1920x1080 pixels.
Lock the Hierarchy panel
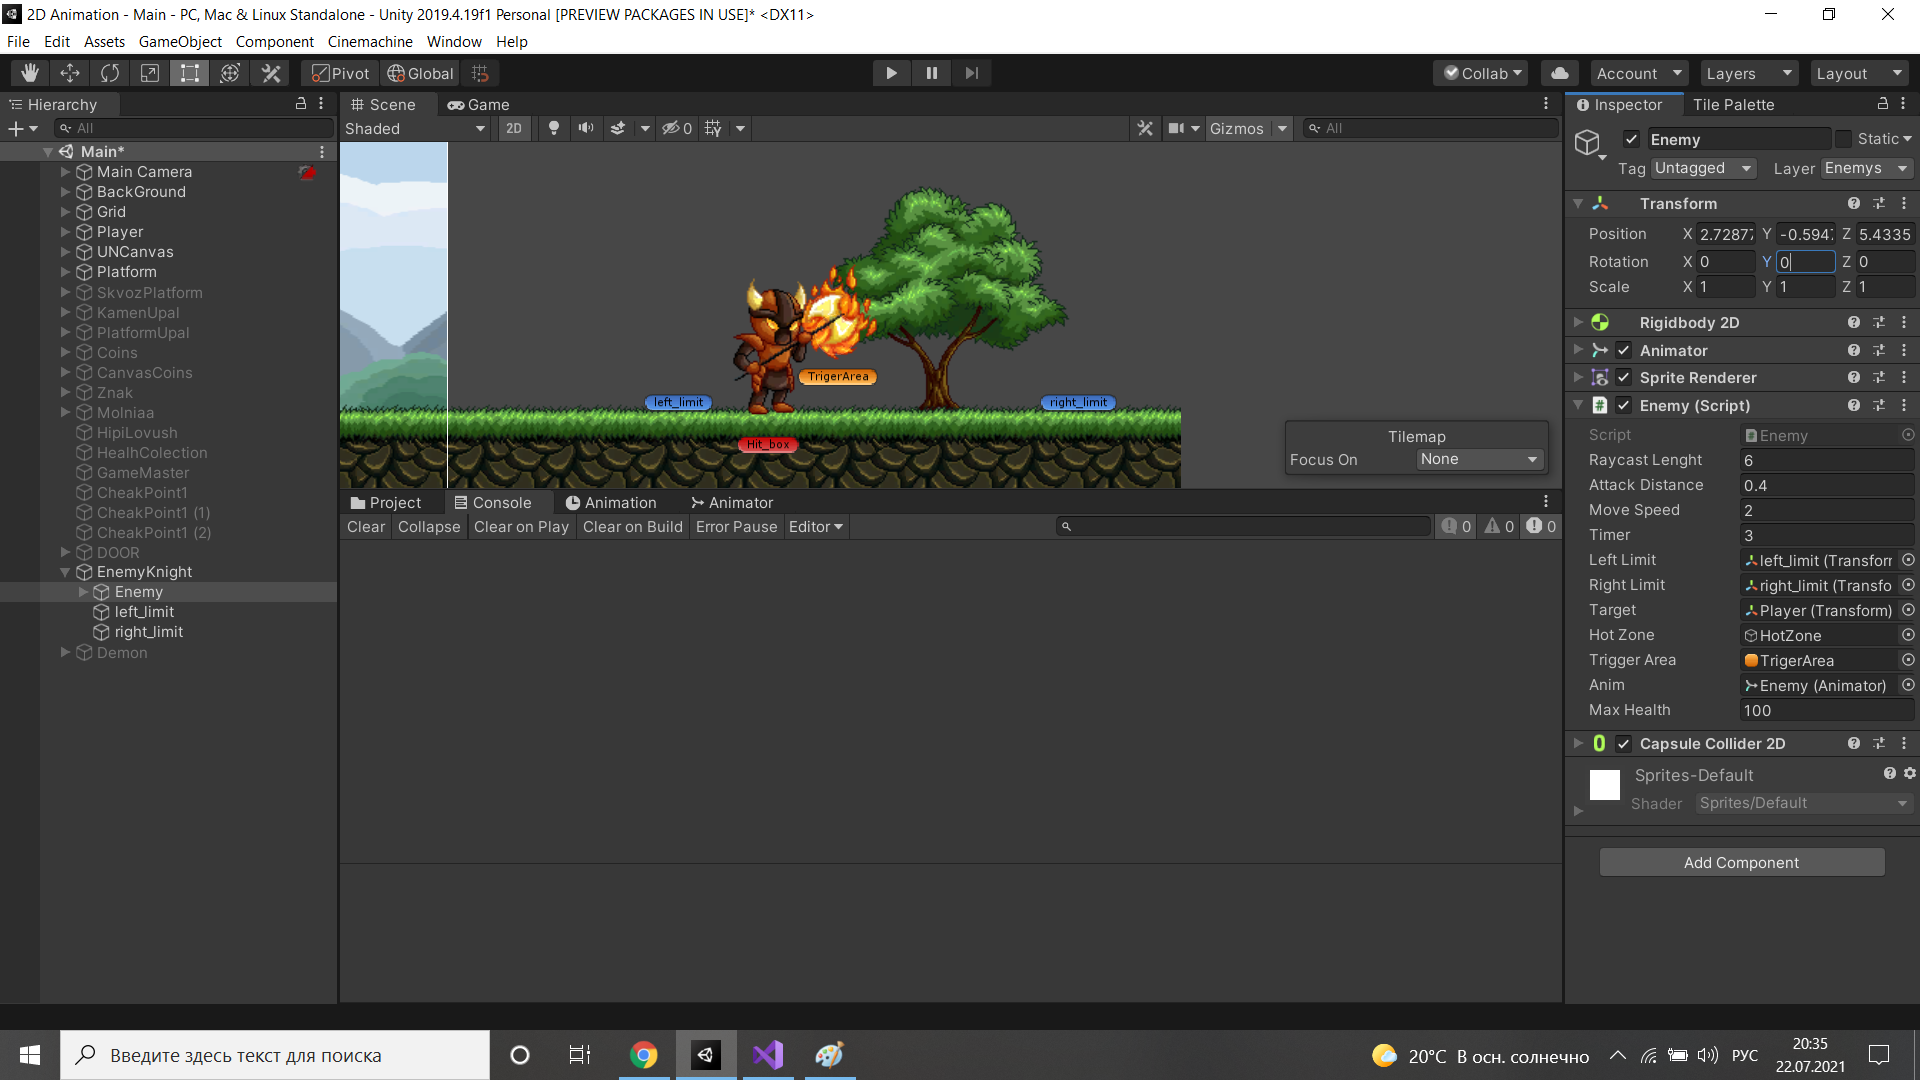(x=300, y=104)
